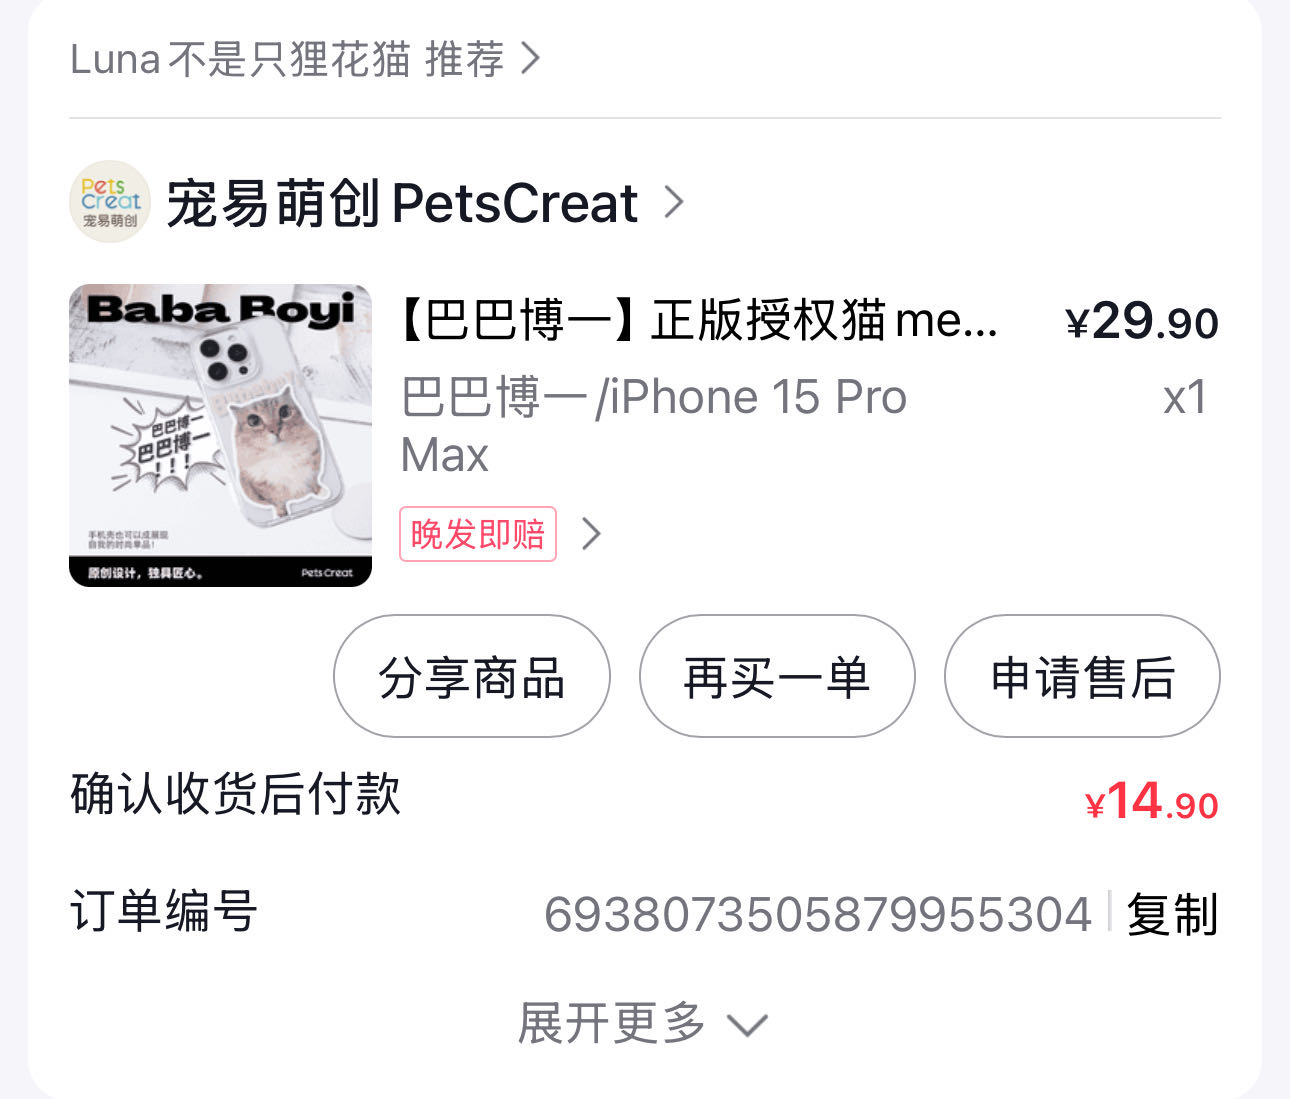Viewport: 1290px width, 1099px height.
Task: Tap the 申请售后 button
Action: click(x=1082, y=677)
